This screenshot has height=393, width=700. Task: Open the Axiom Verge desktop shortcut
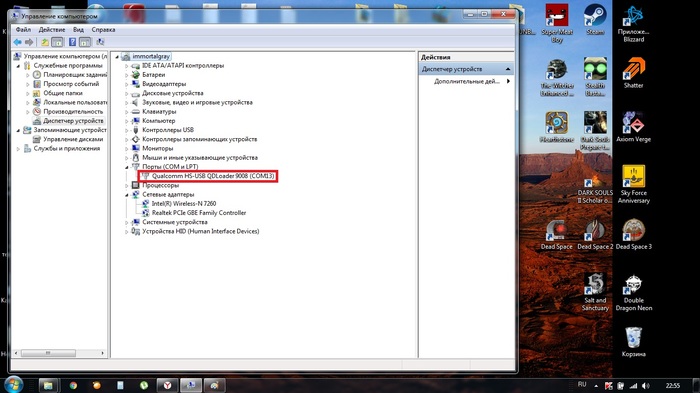point(633,127)
